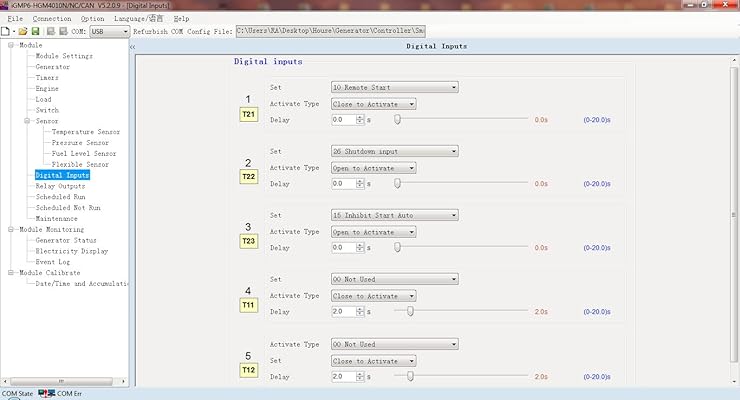Click the down arrow of the vertical scrollbar

point(734,382)
